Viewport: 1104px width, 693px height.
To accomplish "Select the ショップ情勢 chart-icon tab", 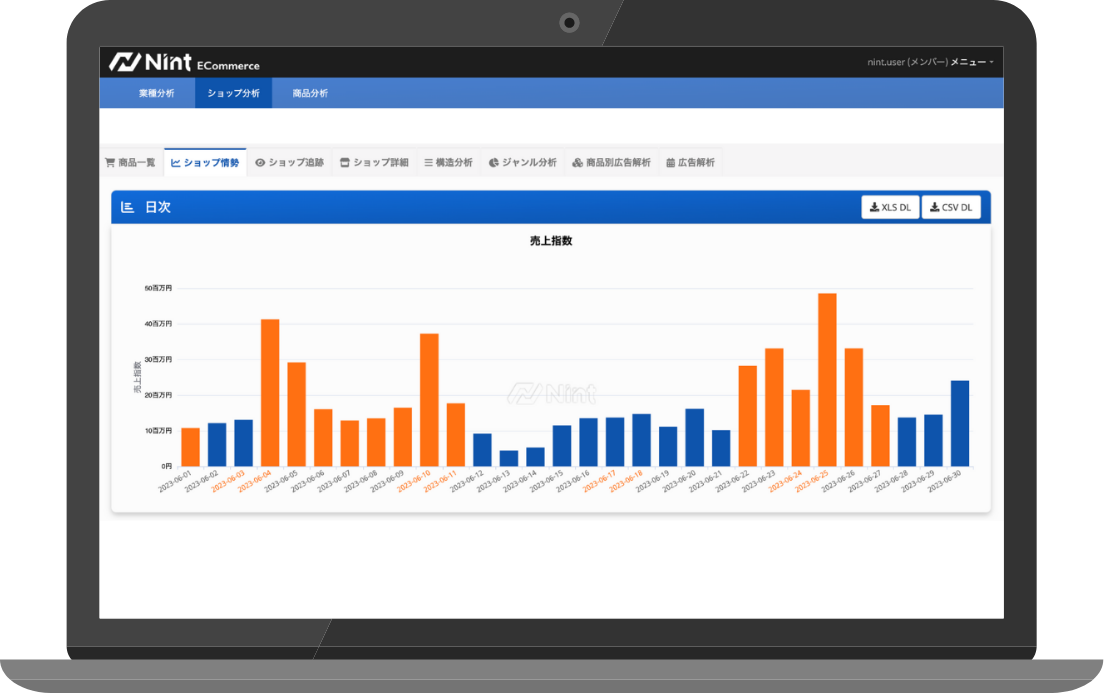I will click(205, 162).
